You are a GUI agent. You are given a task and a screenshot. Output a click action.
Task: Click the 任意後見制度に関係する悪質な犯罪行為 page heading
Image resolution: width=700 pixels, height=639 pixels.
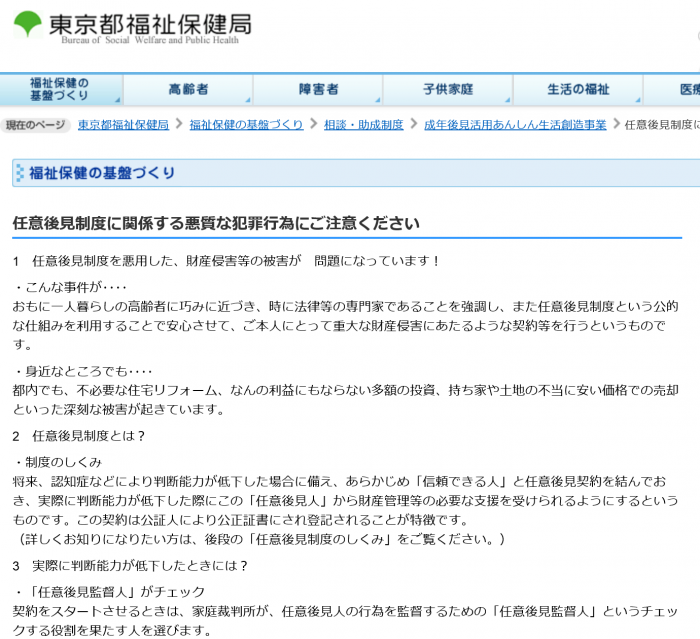(215, 223)
